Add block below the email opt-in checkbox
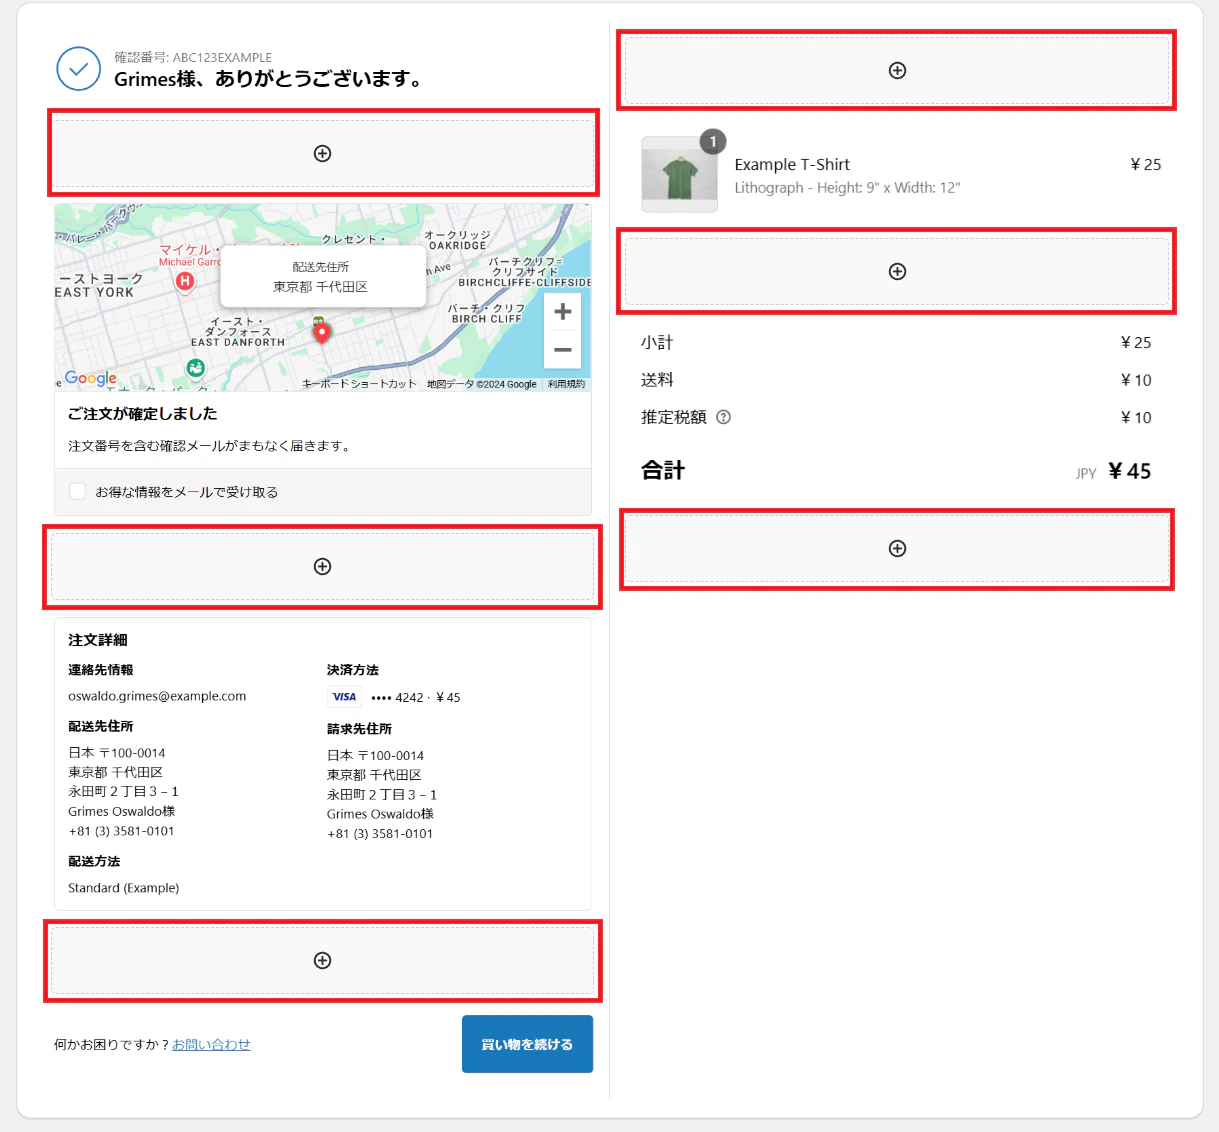This screenshot has height=1132, width=1219. (x=322, y=566)
